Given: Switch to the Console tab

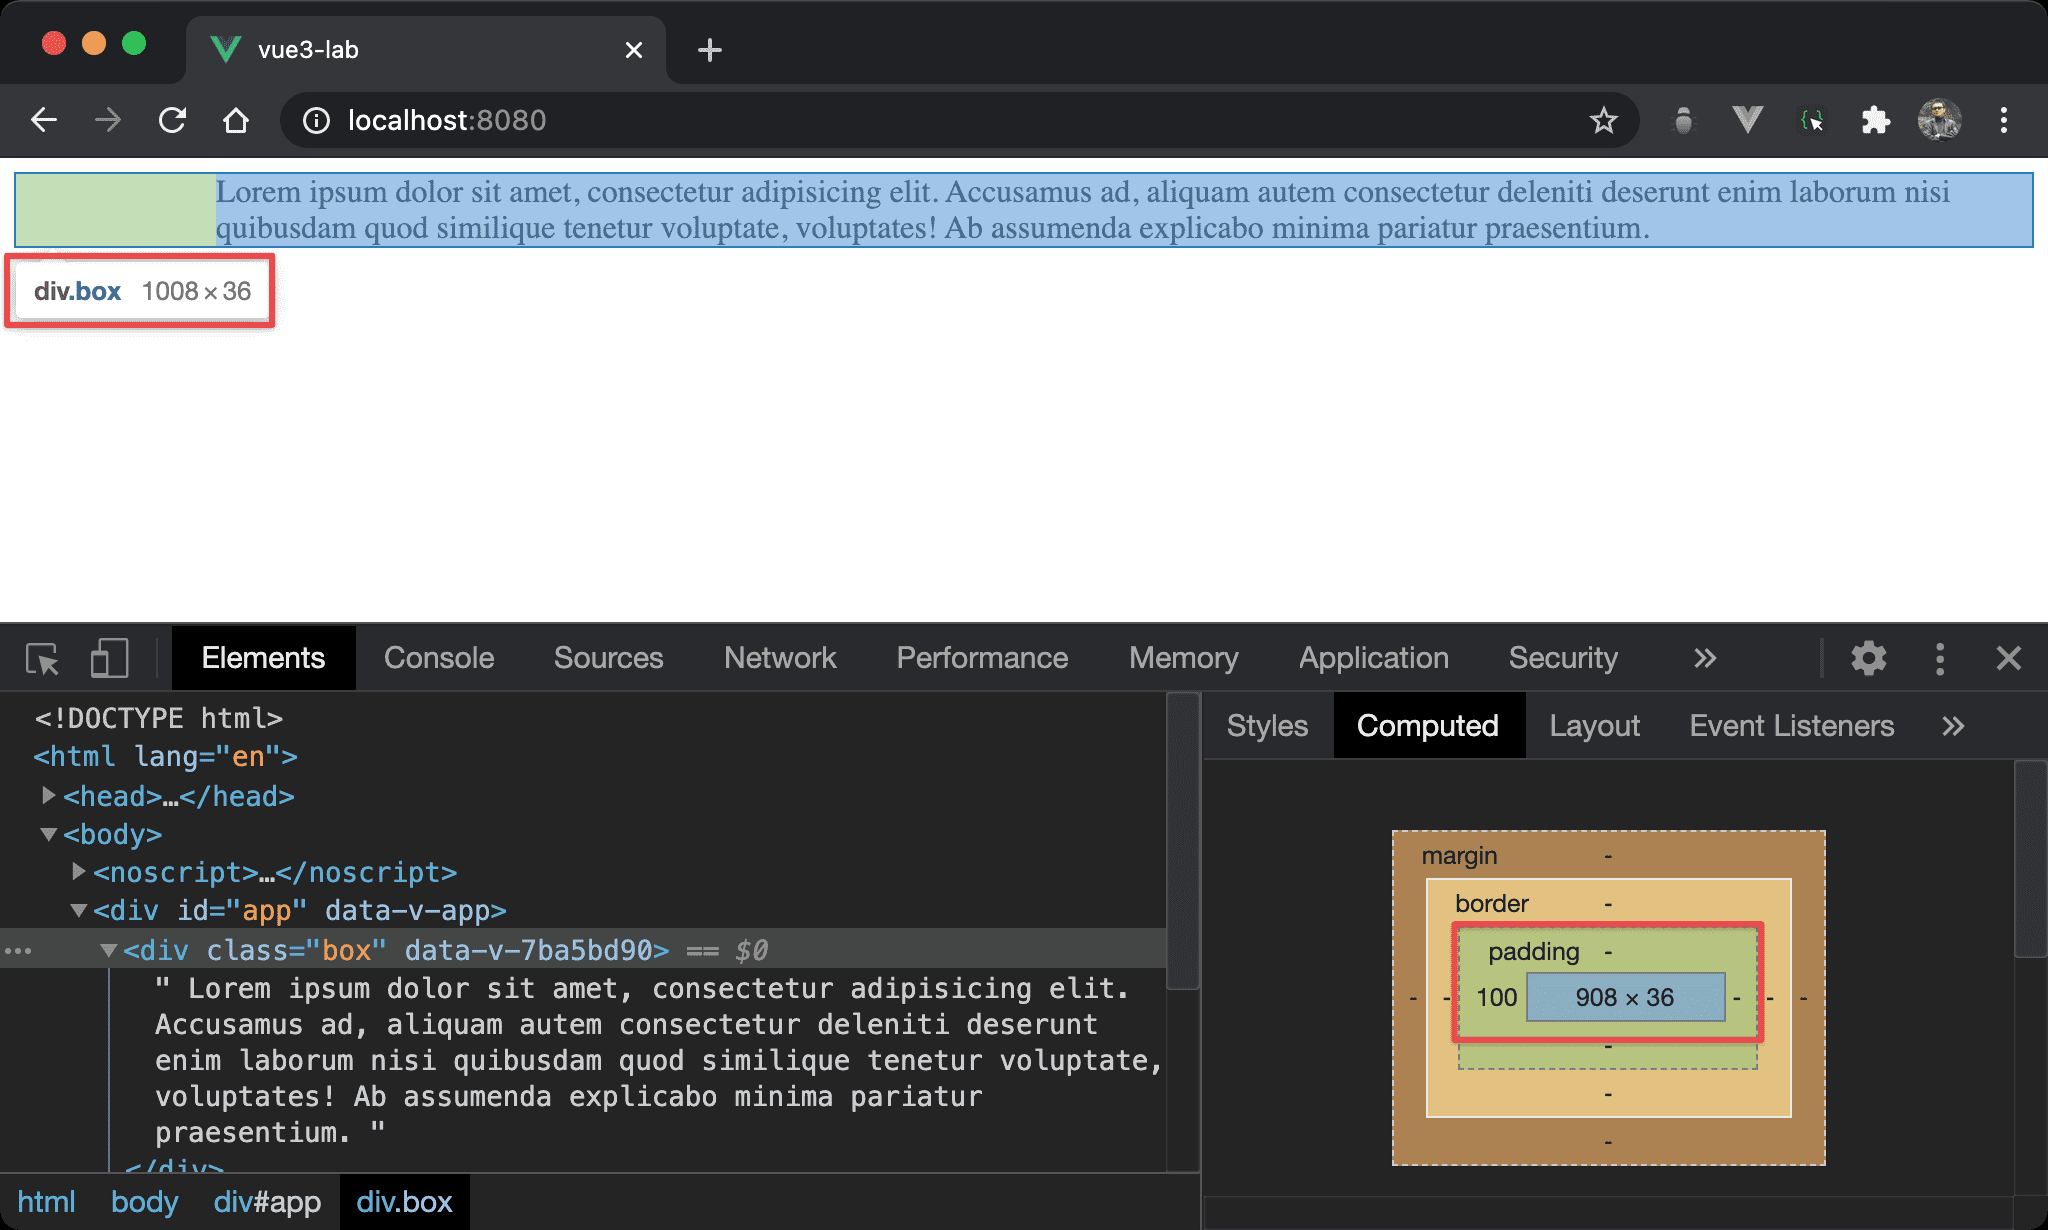Looking at the screenshot, I should 439,658.
